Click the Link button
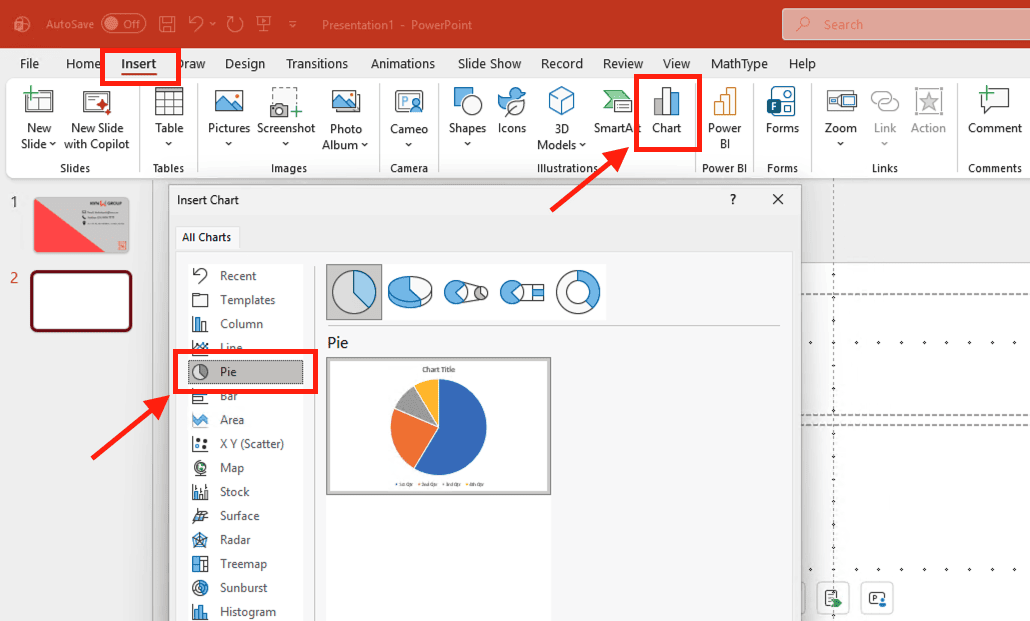 (x=885, y=119)
